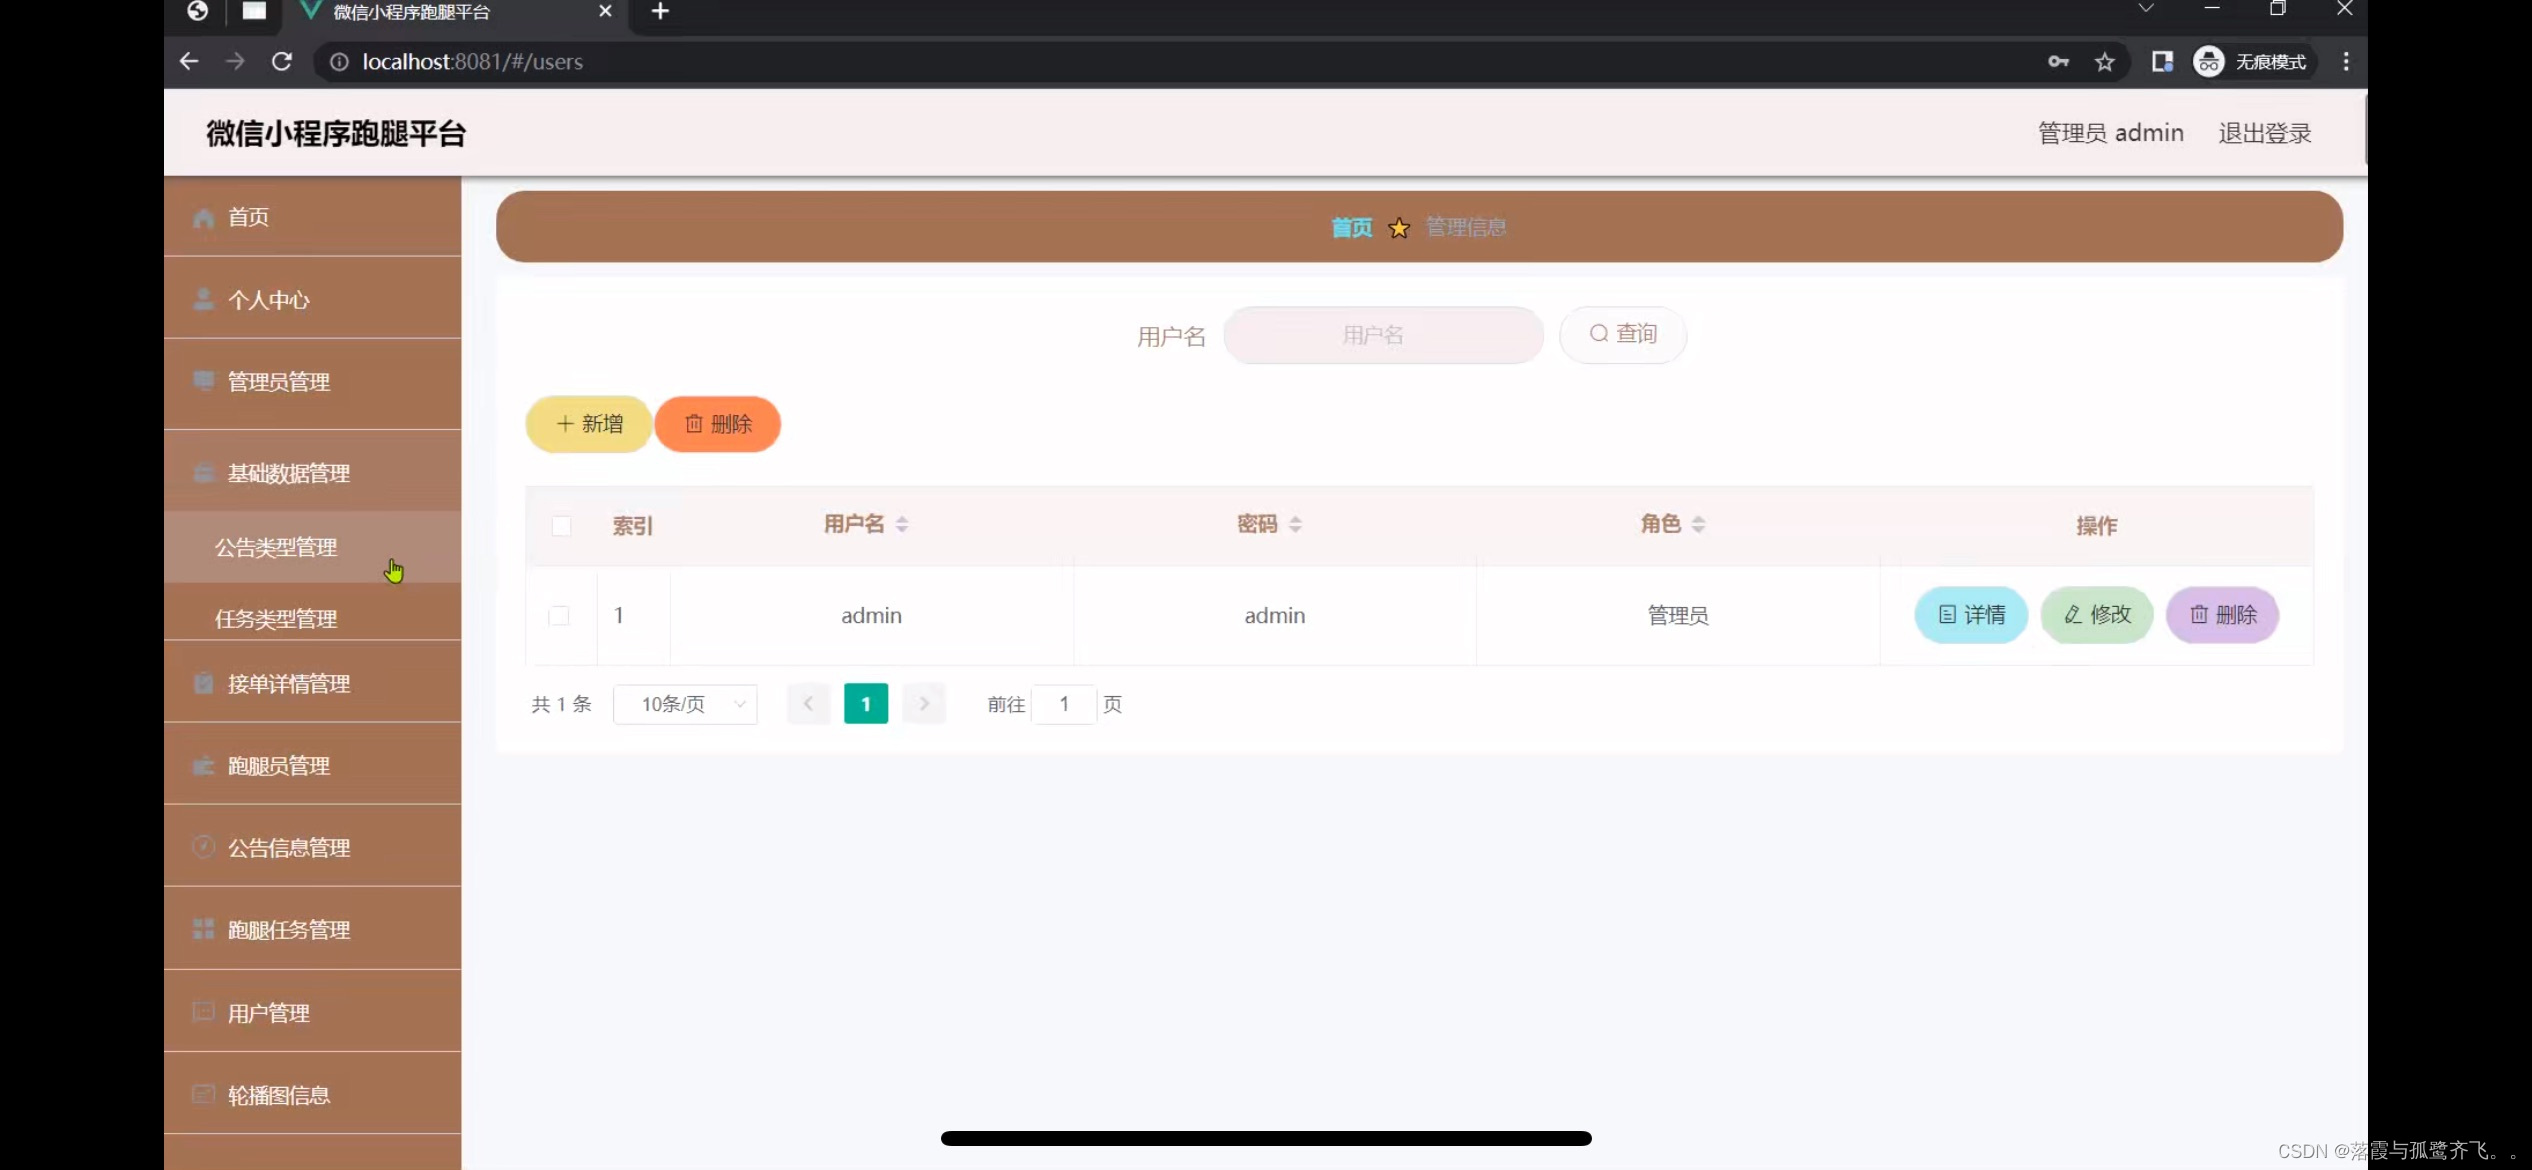The height and width of the screenshot is (1170, 2532).
Task: Sort by 密码 column arrows
Action: coord(1295,525)
